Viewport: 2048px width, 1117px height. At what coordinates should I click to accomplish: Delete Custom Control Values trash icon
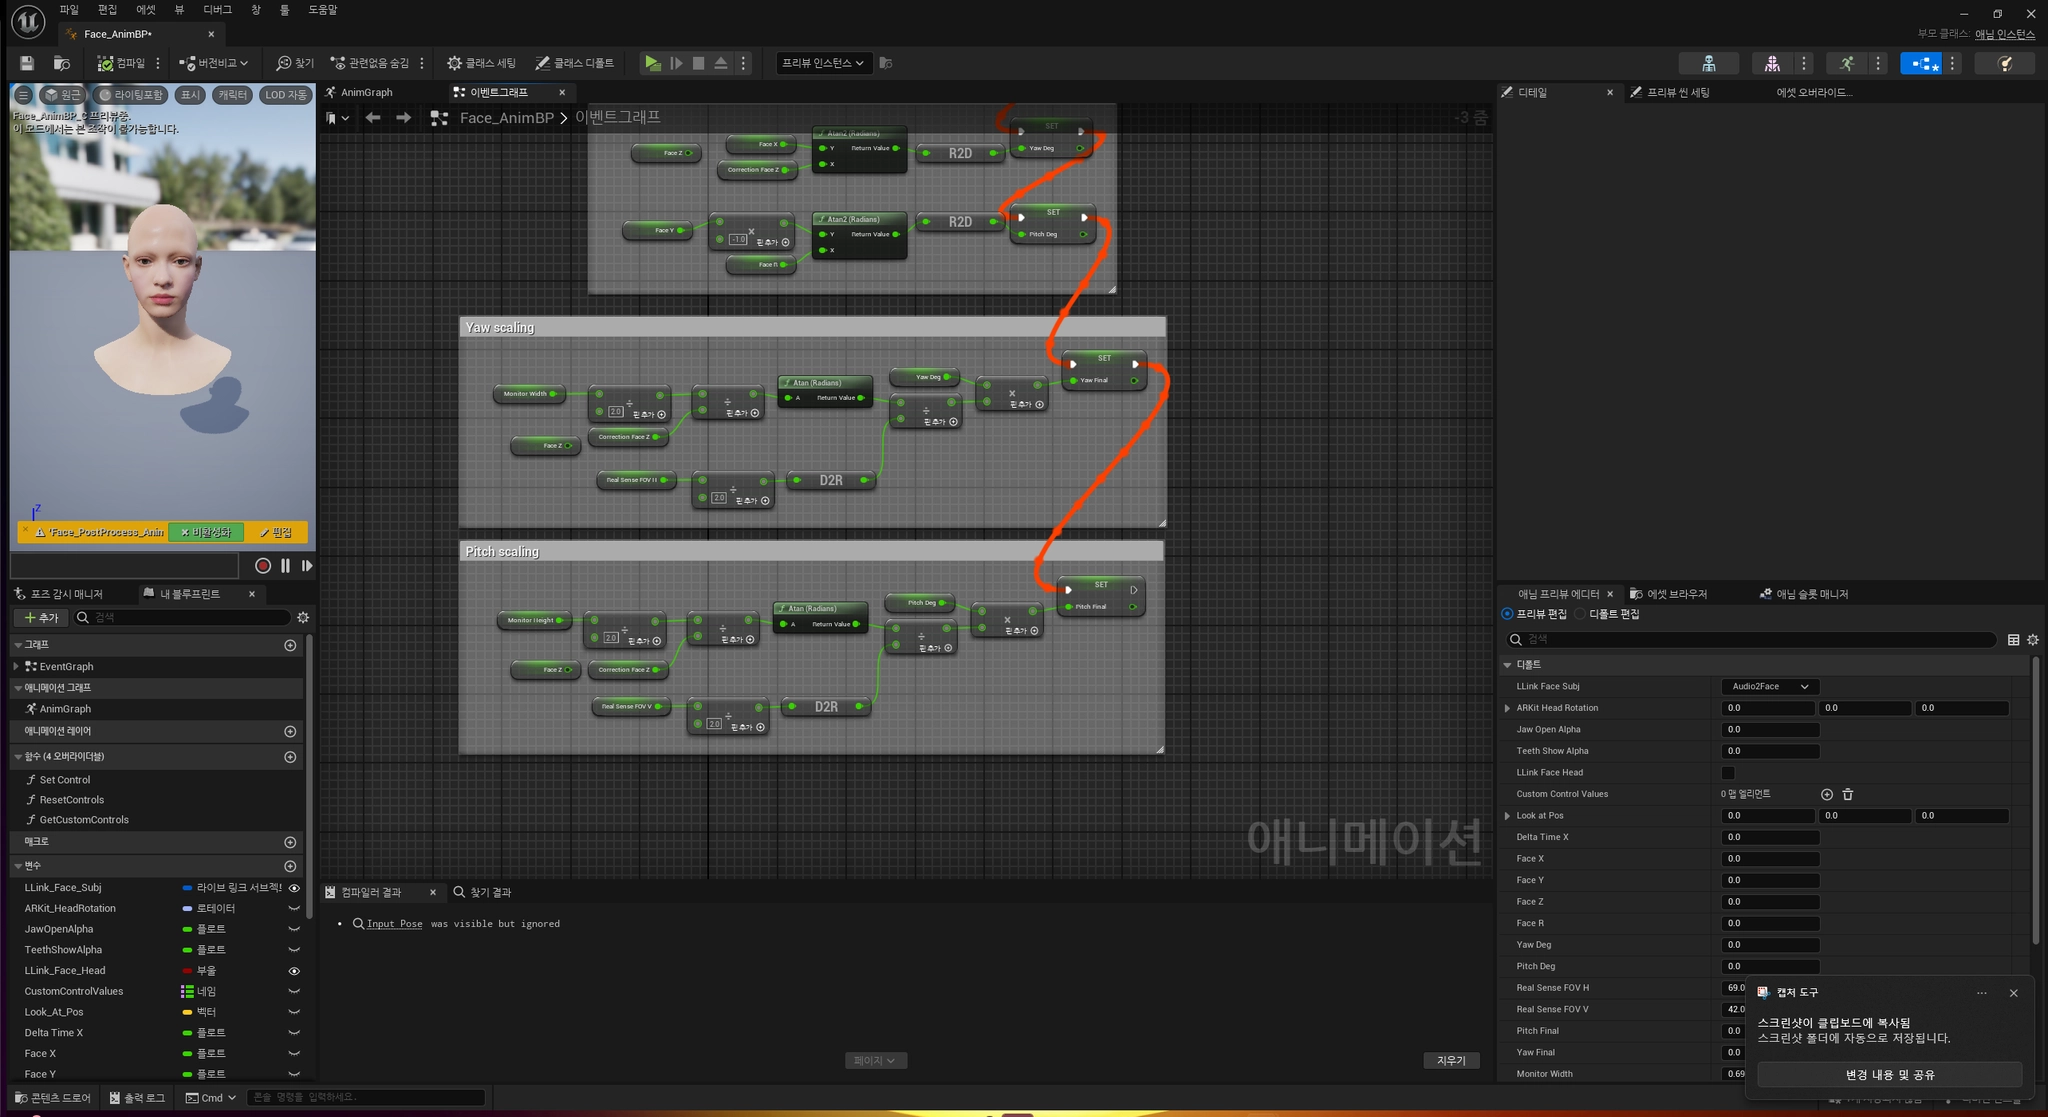[1848, 794]
